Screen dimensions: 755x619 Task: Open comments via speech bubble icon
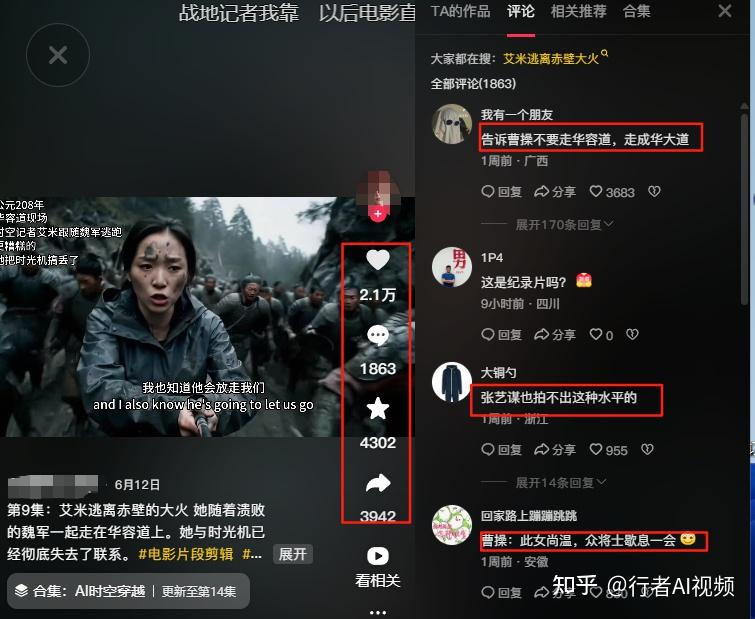378,335
